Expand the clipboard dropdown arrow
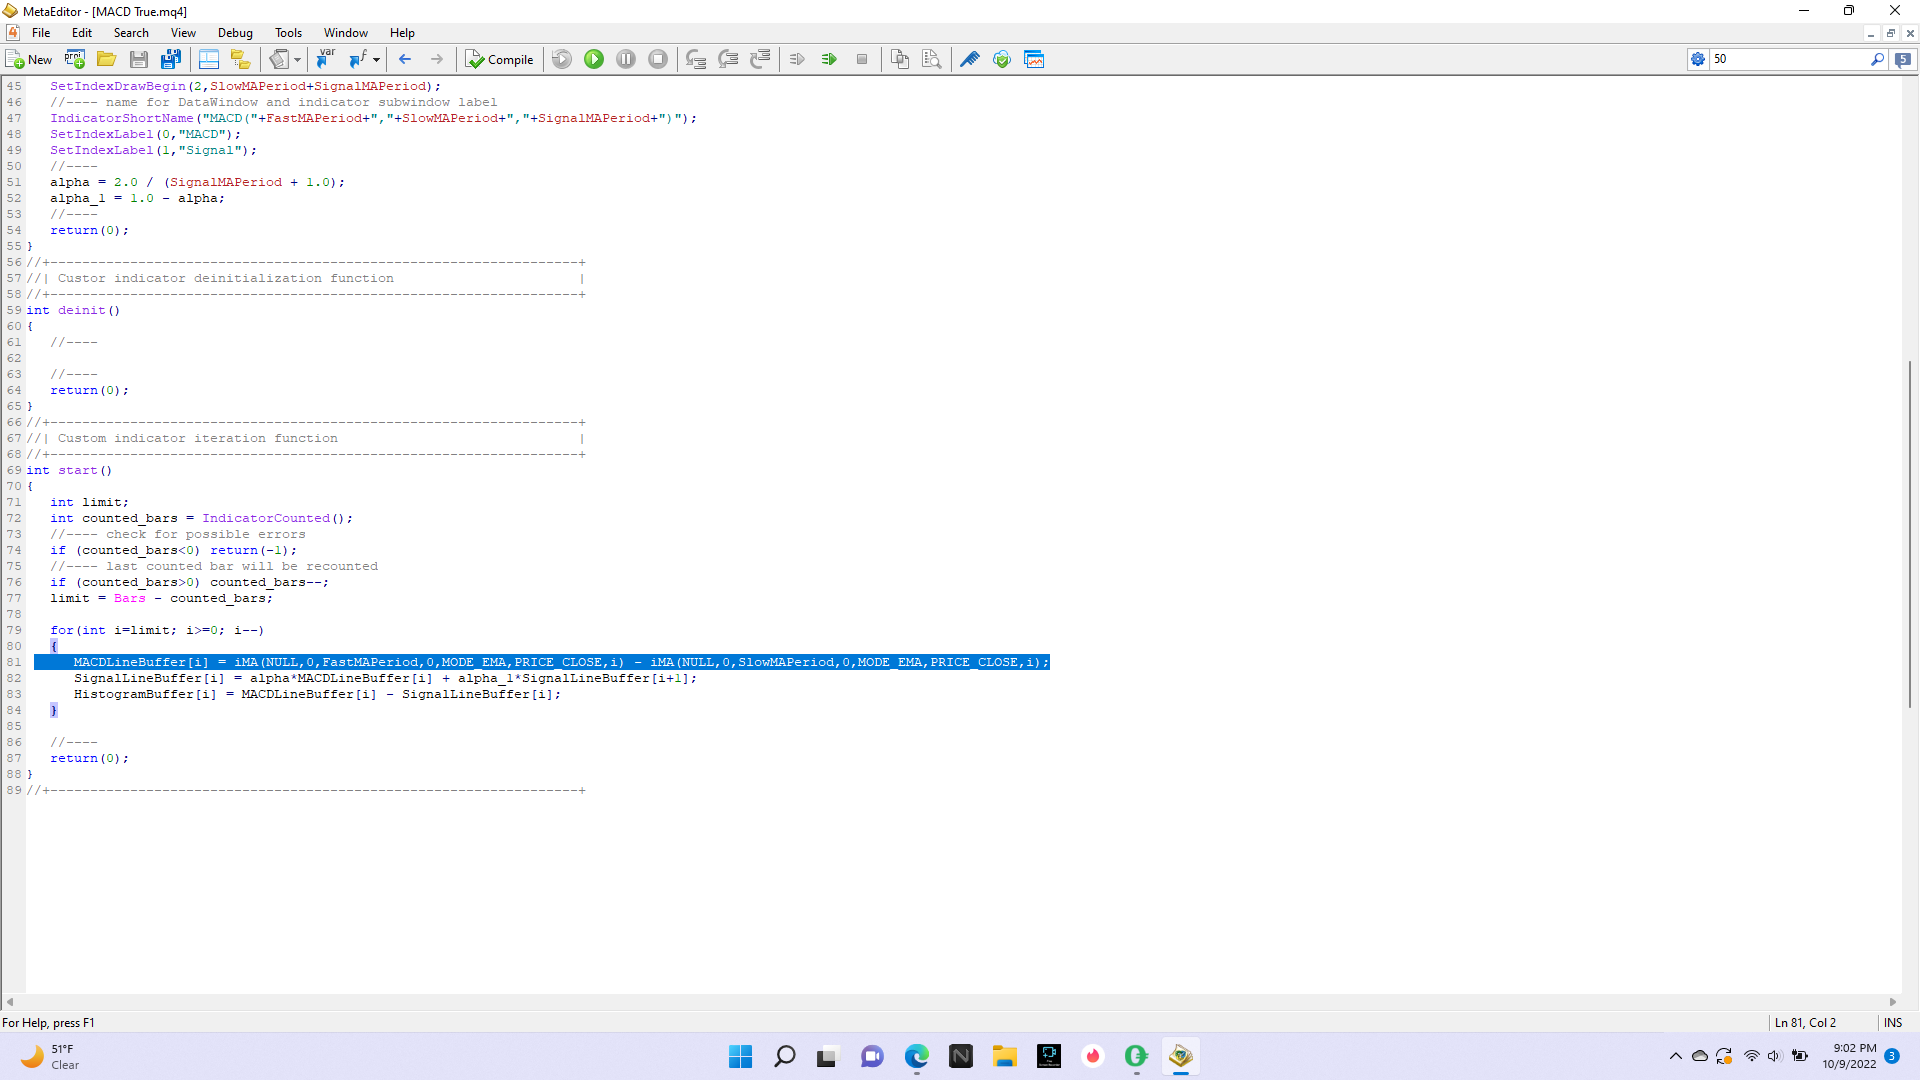Screen dimensions: 1920x1080 coord(297,59)
